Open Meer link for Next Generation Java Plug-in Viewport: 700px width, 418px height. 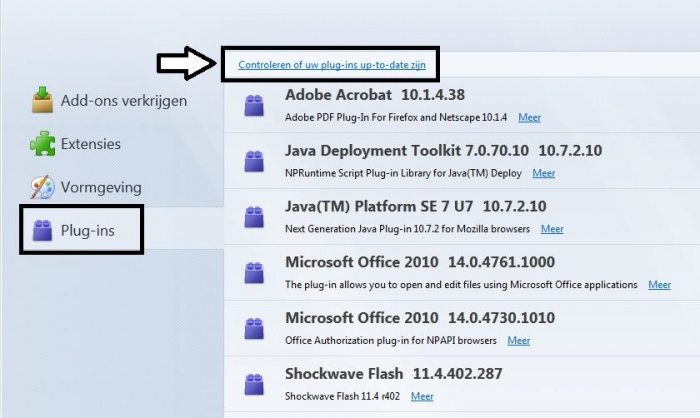pyautogui.click(x=552, y=229)
